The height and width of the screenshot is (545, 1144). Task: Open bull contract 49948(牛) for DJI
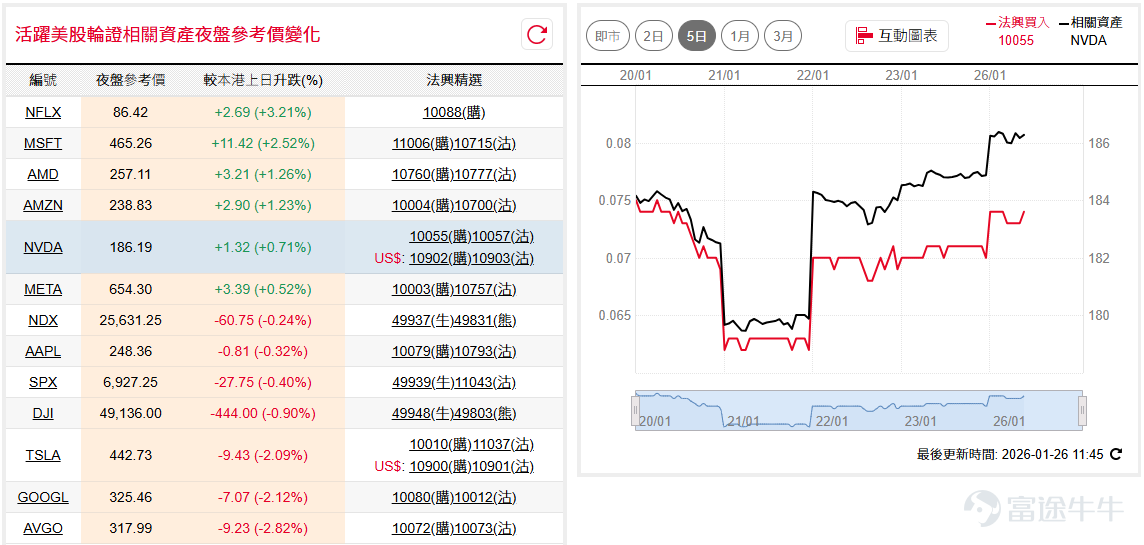click(x=422, y=414)
